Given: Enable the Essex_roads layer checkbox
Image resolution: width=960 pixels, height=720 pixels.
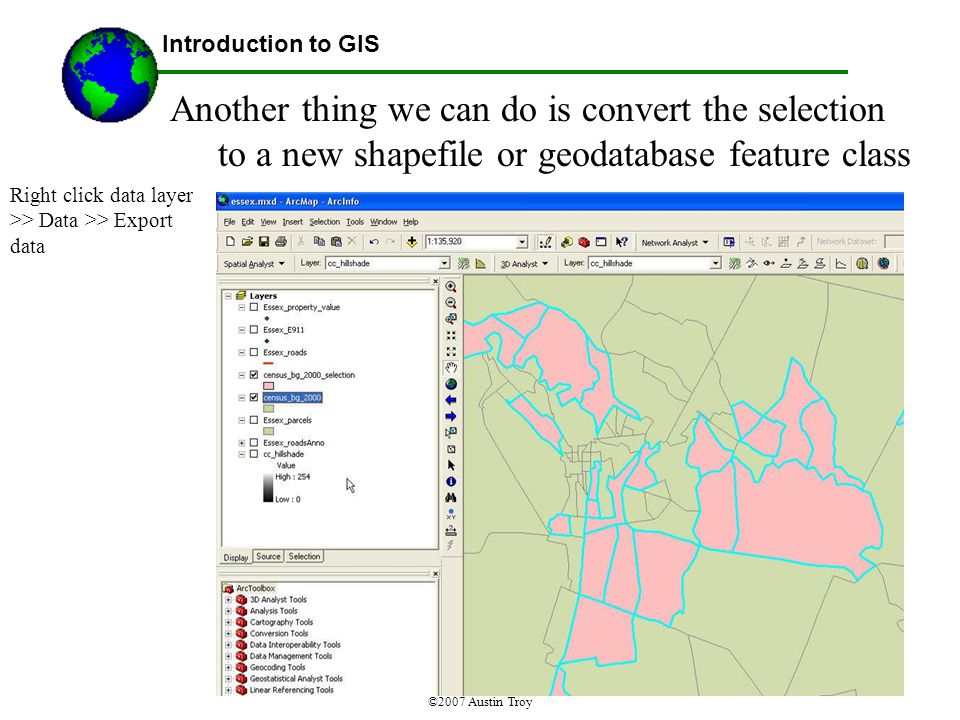Looking at the screenshot, I should [253, 353].
